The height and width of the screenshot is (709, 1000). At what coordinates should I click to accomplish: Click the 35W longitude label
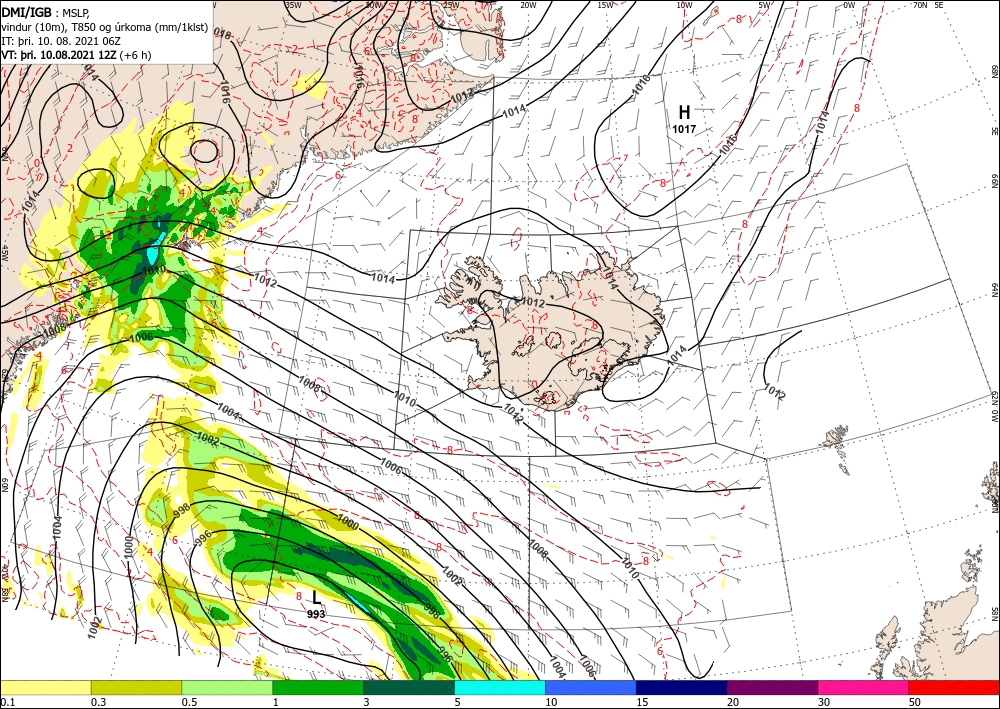[x=293, y=5]
